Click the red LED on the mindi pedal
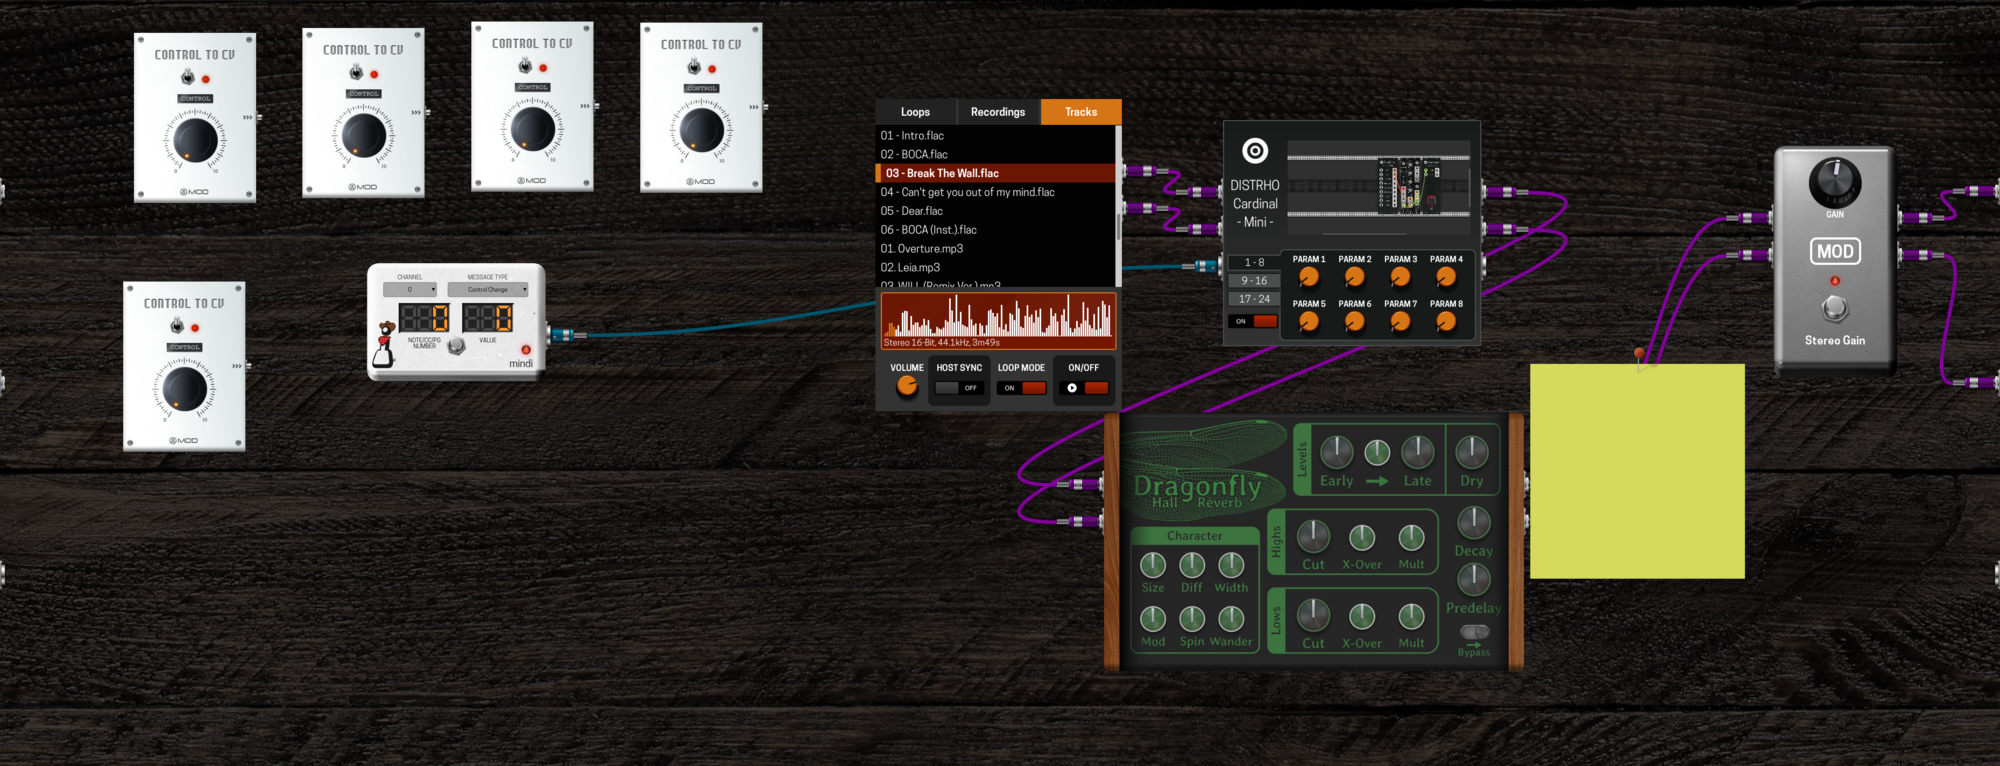The width and height of the screenshot is (2000, 766). pos(526,349)
